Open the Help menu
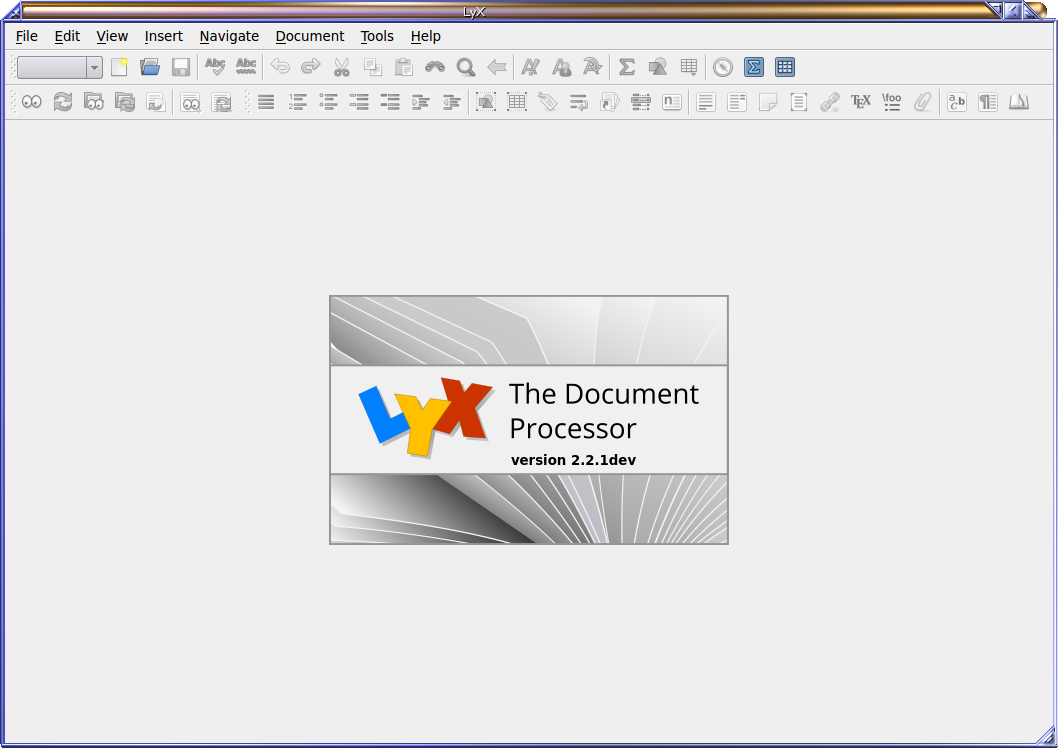Screen dimensions: 1058x748 pos(425,36)
